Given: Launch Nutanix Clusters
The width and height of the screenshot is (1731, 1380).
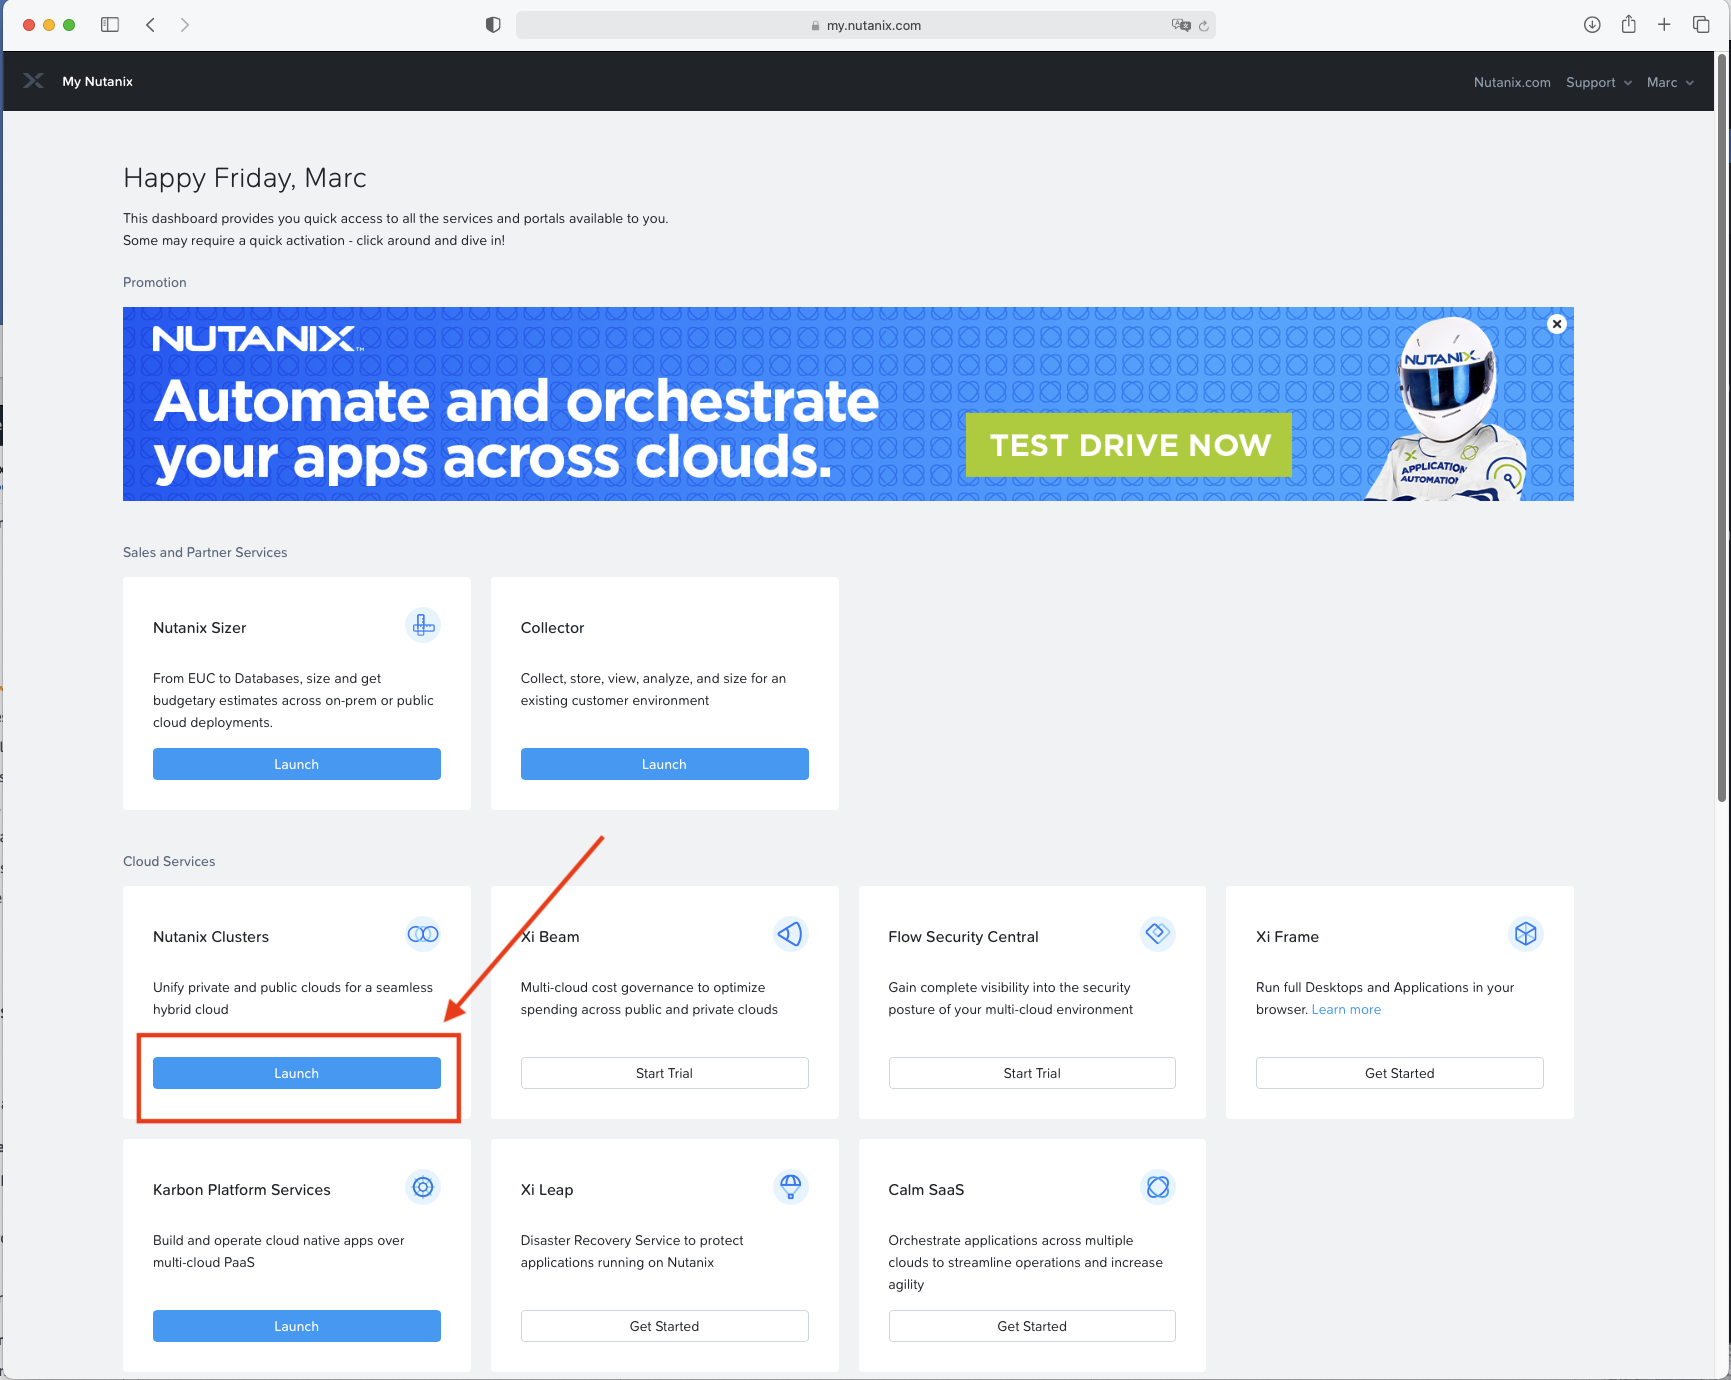Looking at the screenshot, I should (297, 1073).
